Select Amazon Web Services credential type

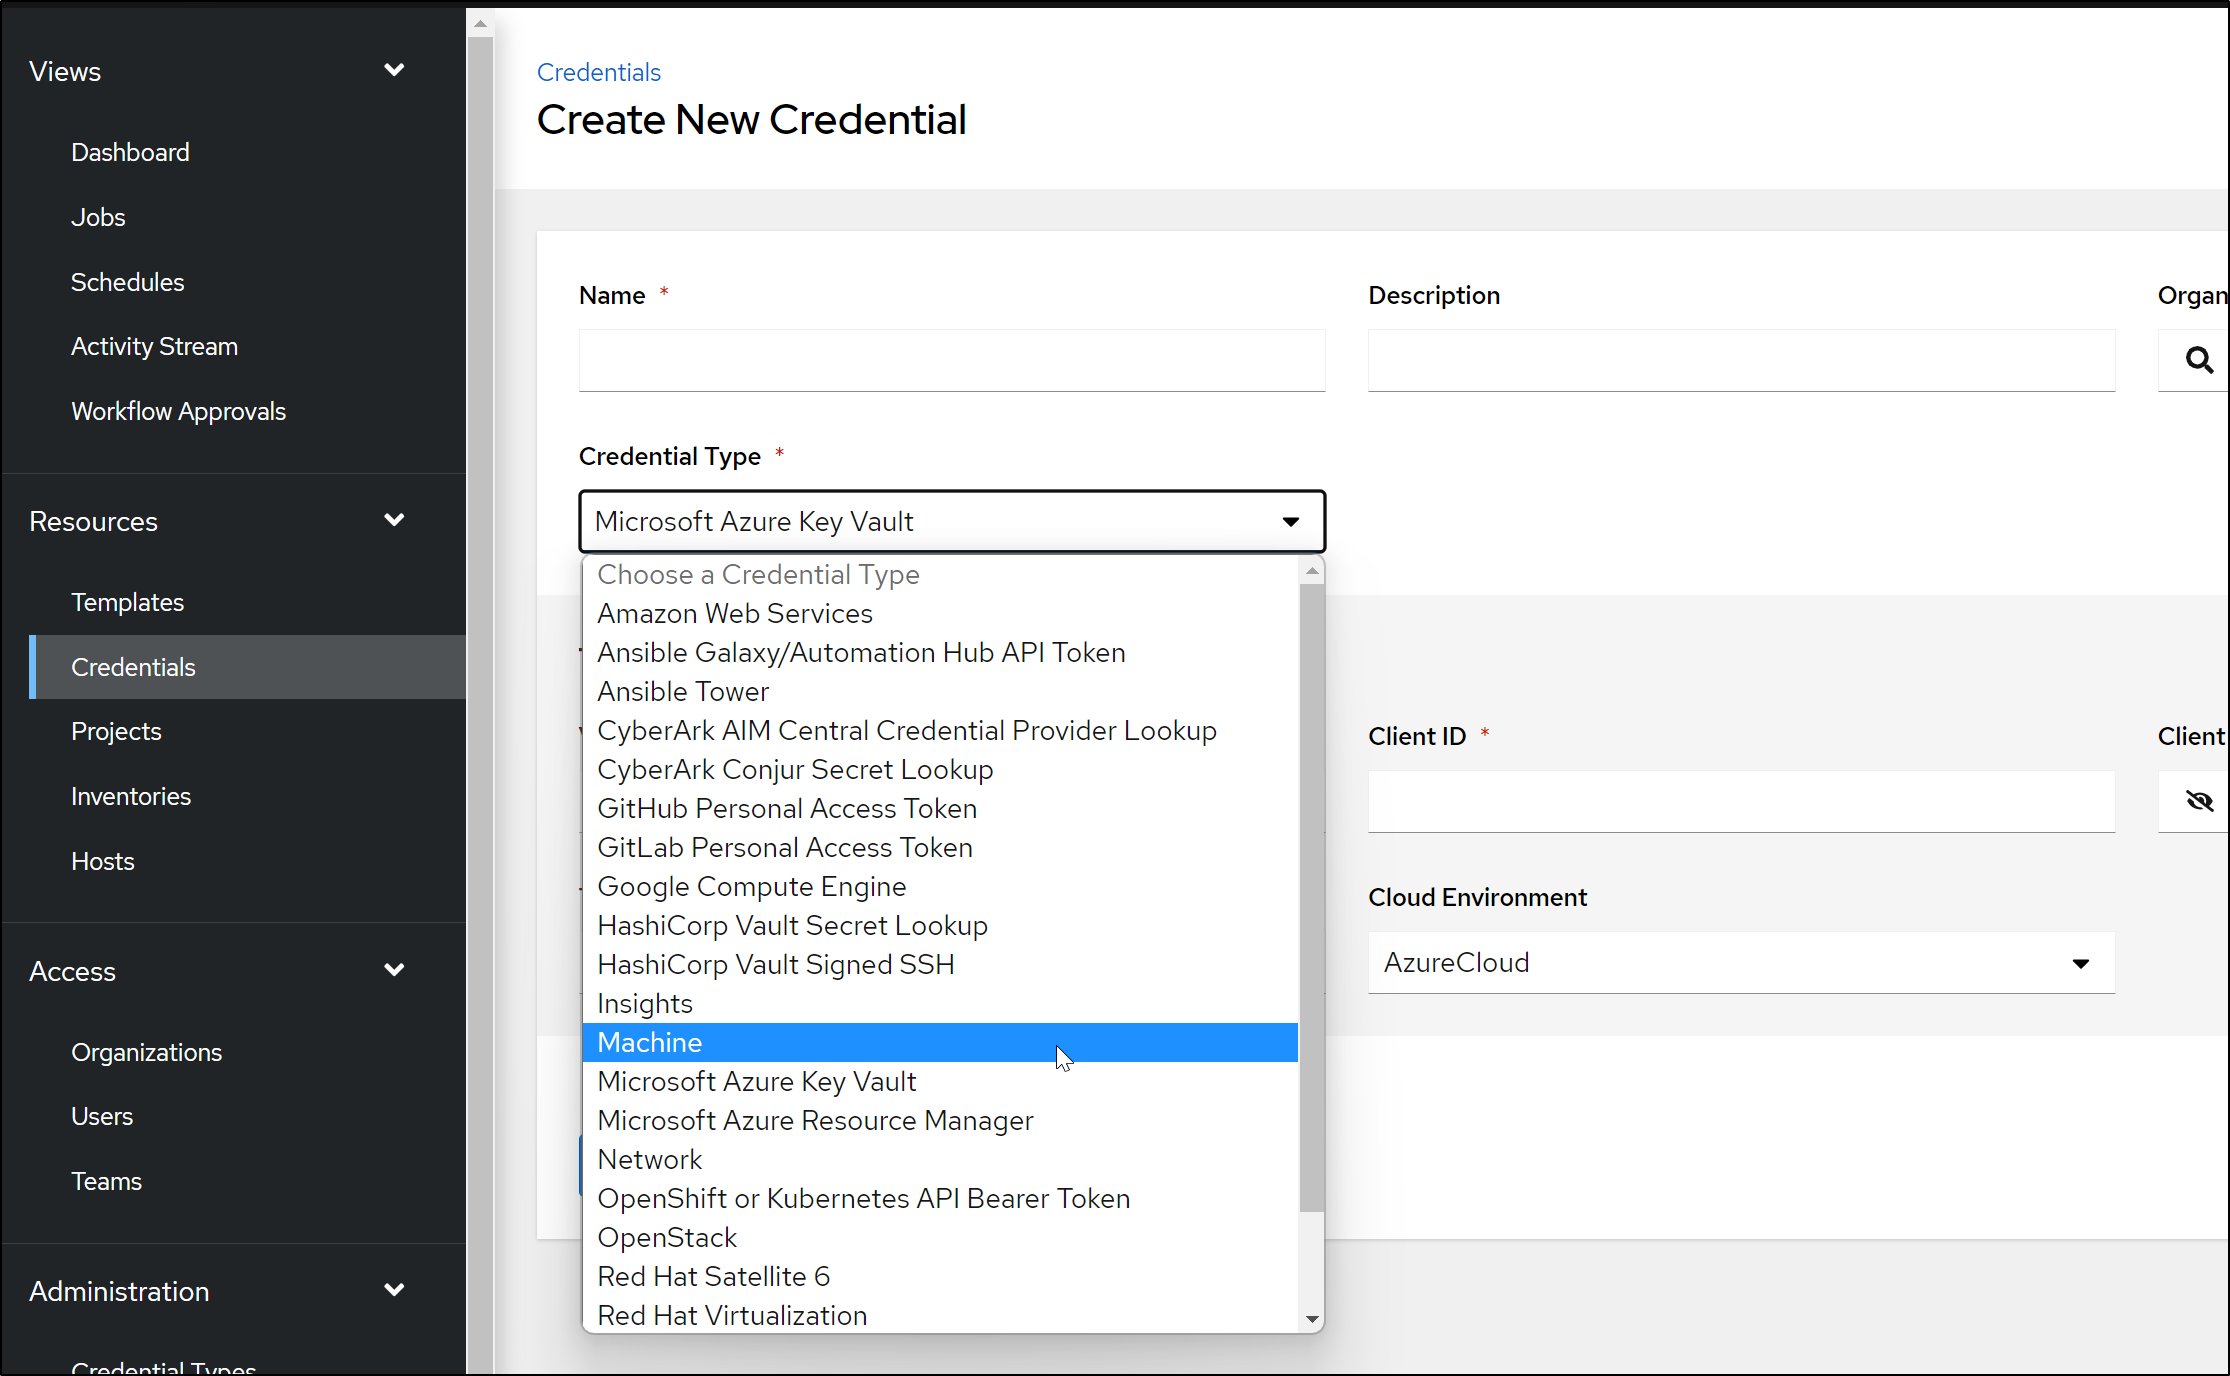pyautogui.click(x=940, y=613)
